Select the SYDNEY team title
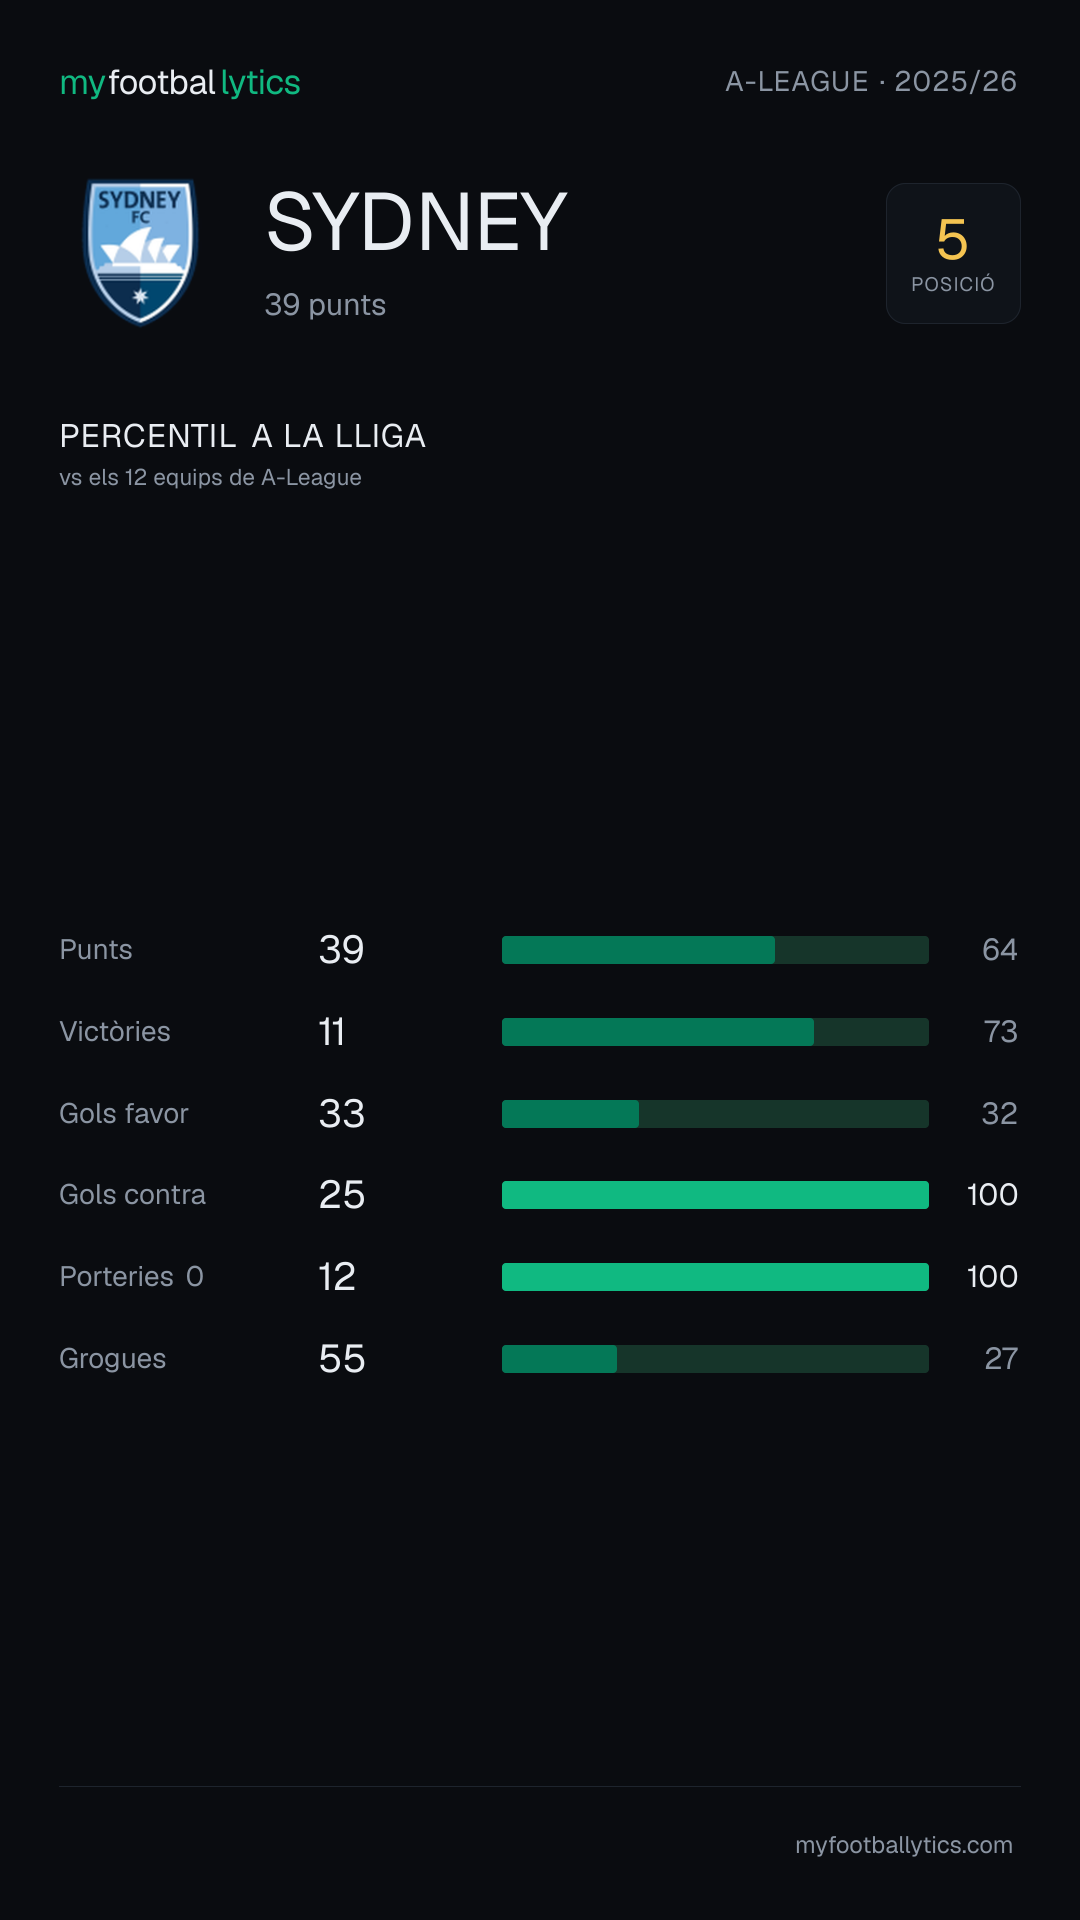1080x1920 pixels. (417, 222)
